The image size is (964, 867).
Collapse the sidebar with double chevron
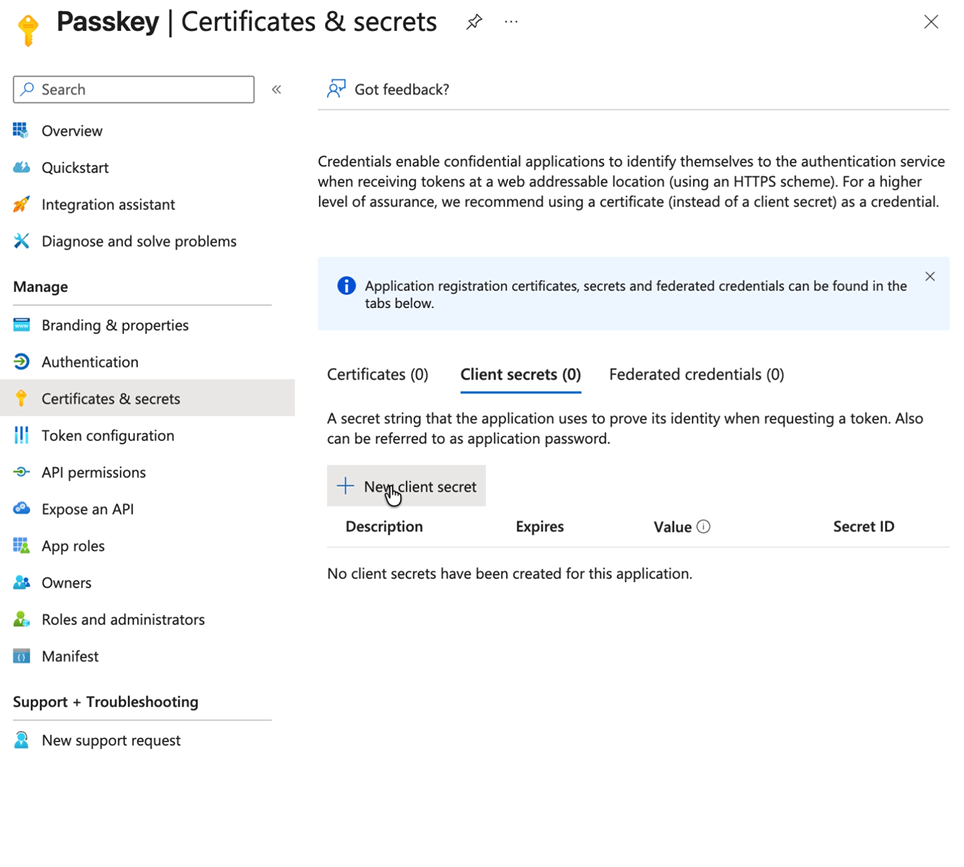pyautogui.click(x=277, y=90)
